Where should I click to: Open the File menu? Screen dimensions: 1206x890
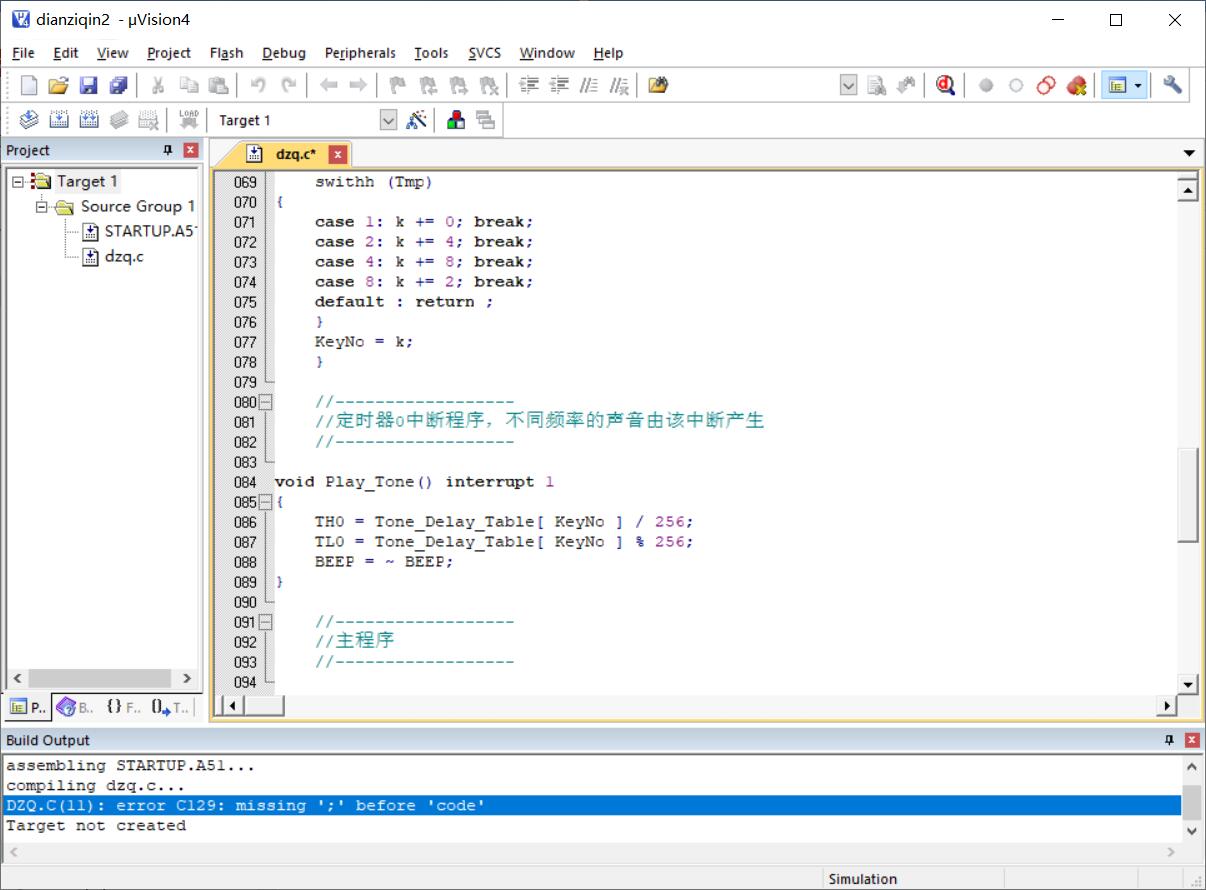click(23, 53)
